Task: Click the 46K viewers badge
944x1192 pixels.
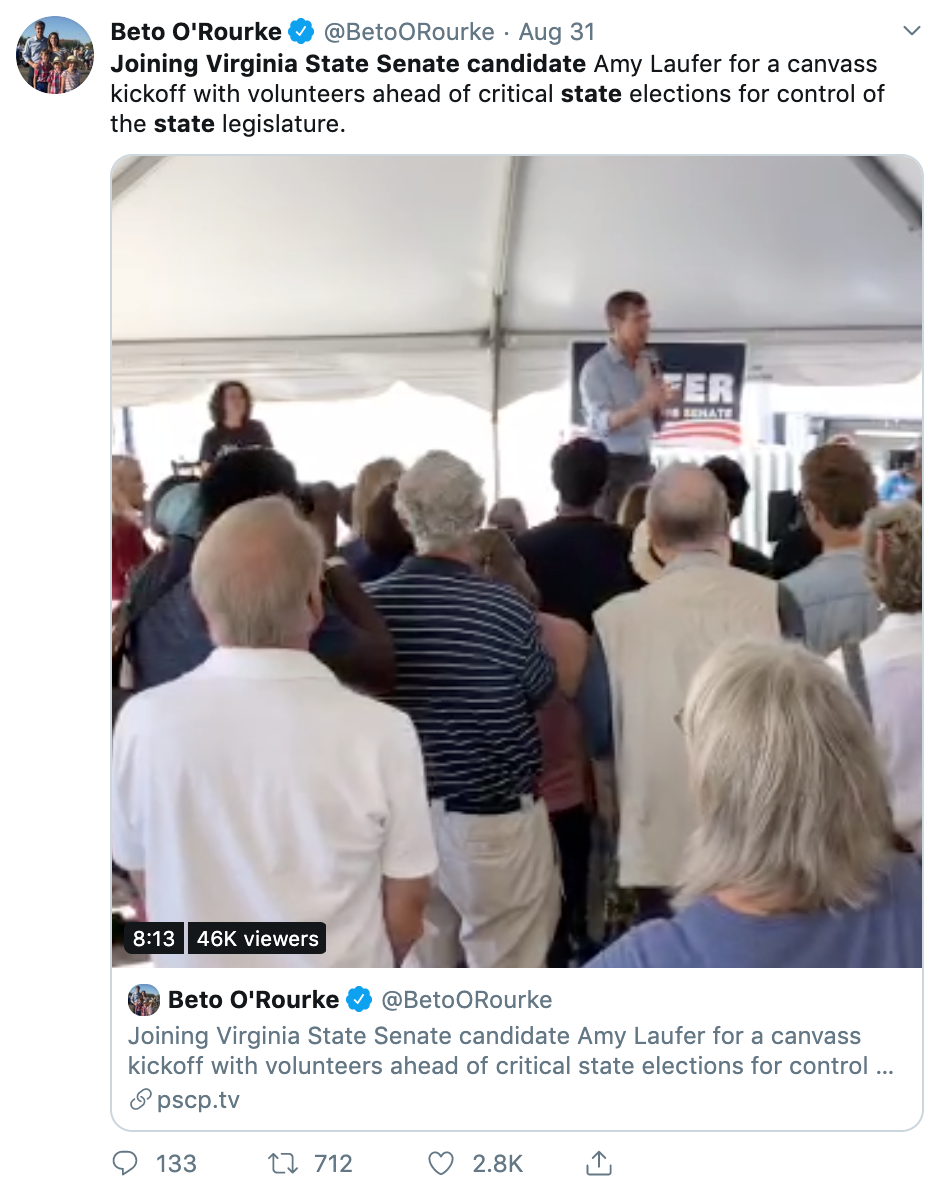Action: click(257, 938)
